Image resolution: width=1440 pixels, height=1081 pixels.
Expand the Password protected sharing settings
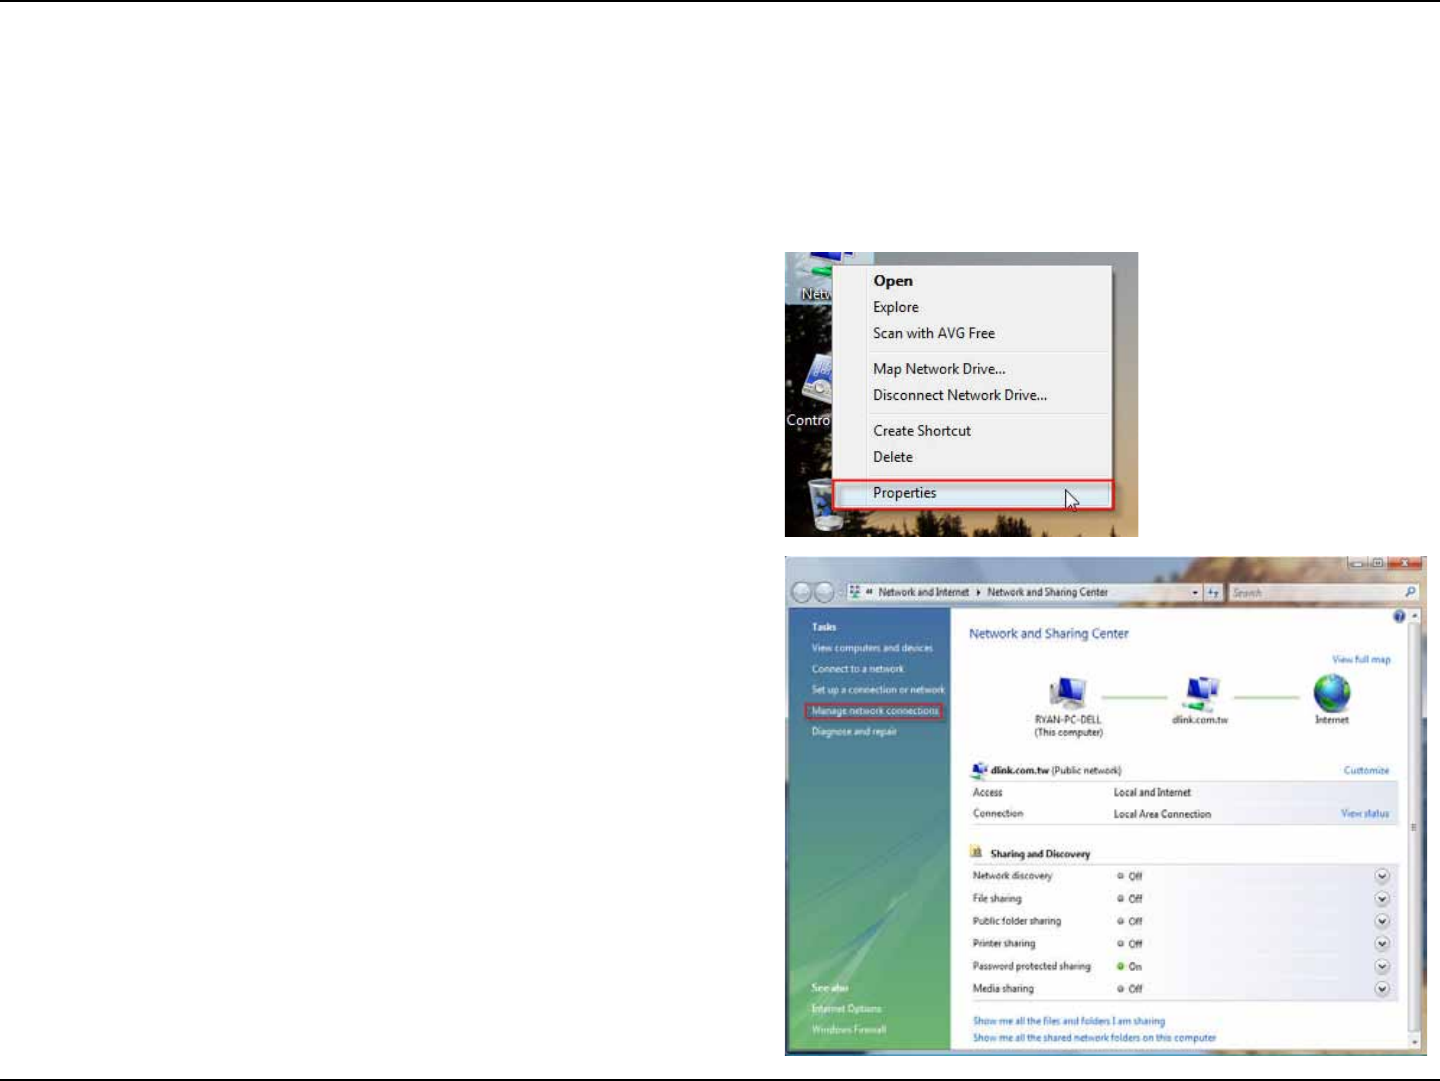(x=1382, y=966)
